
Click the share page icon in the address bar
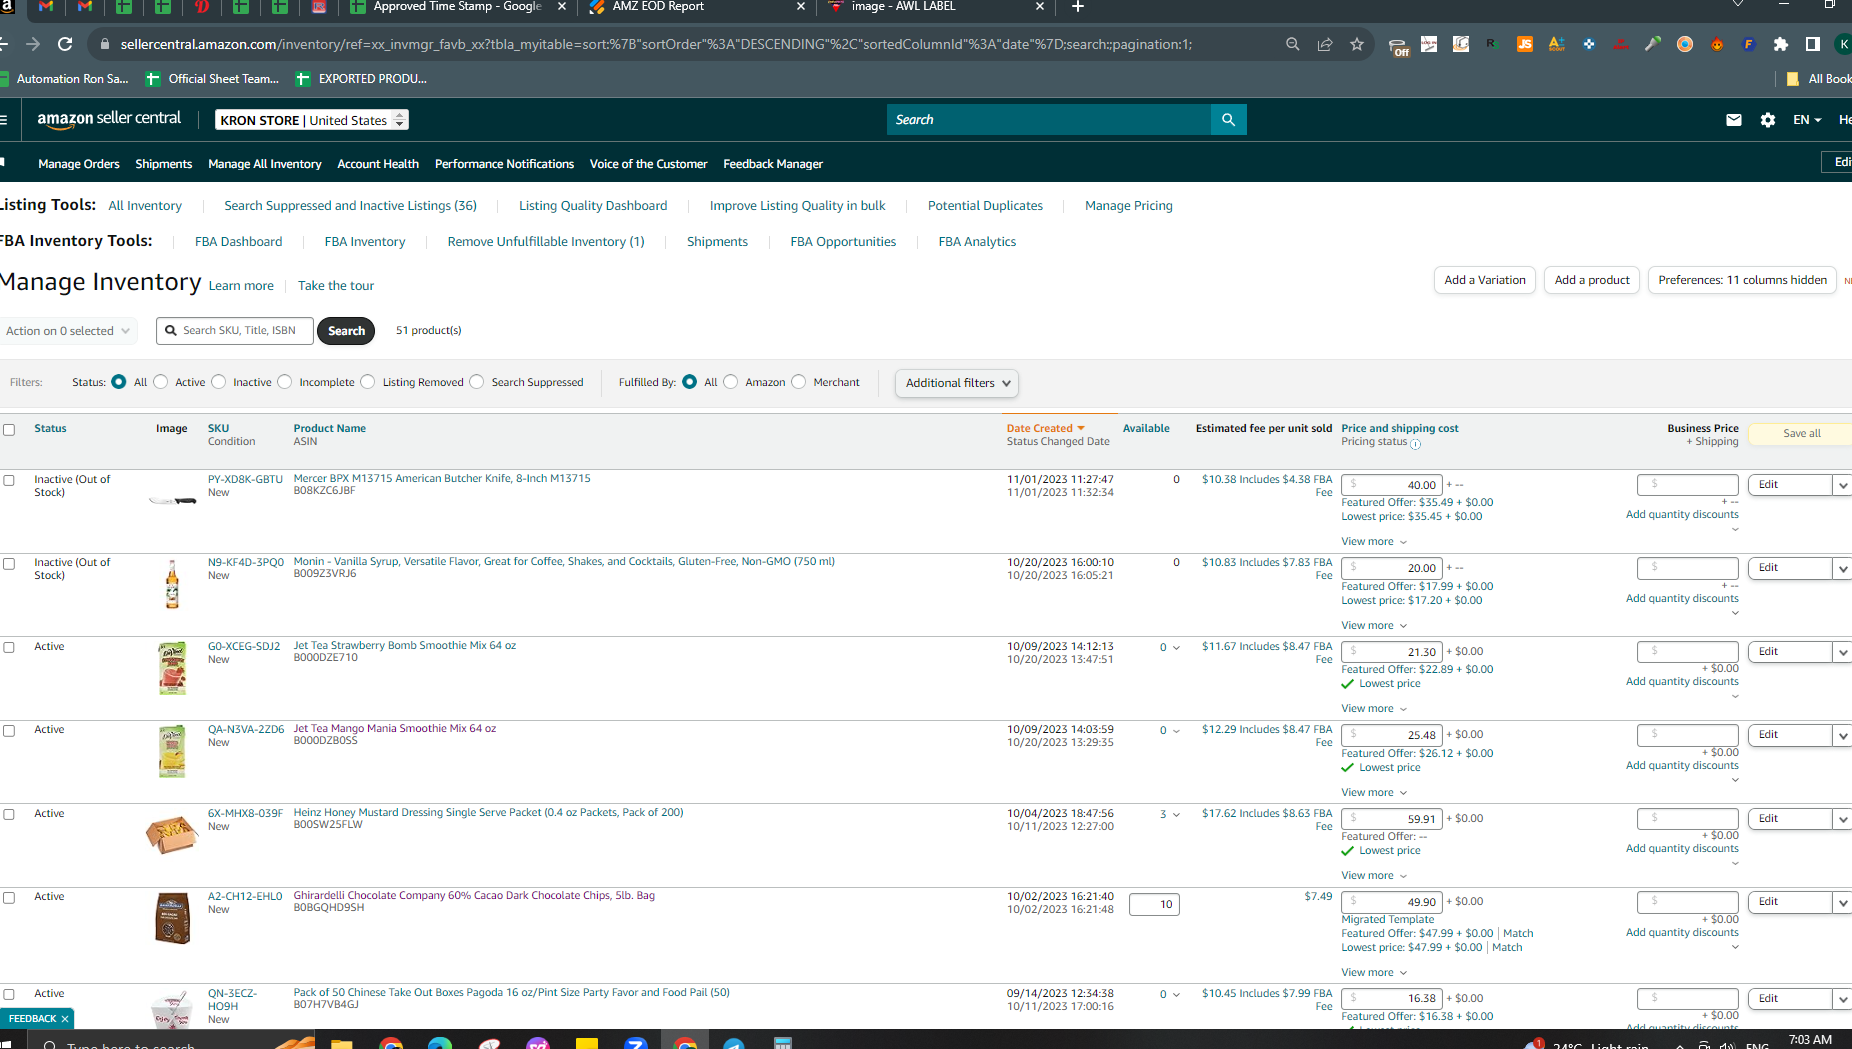(x=1325, y=44)
